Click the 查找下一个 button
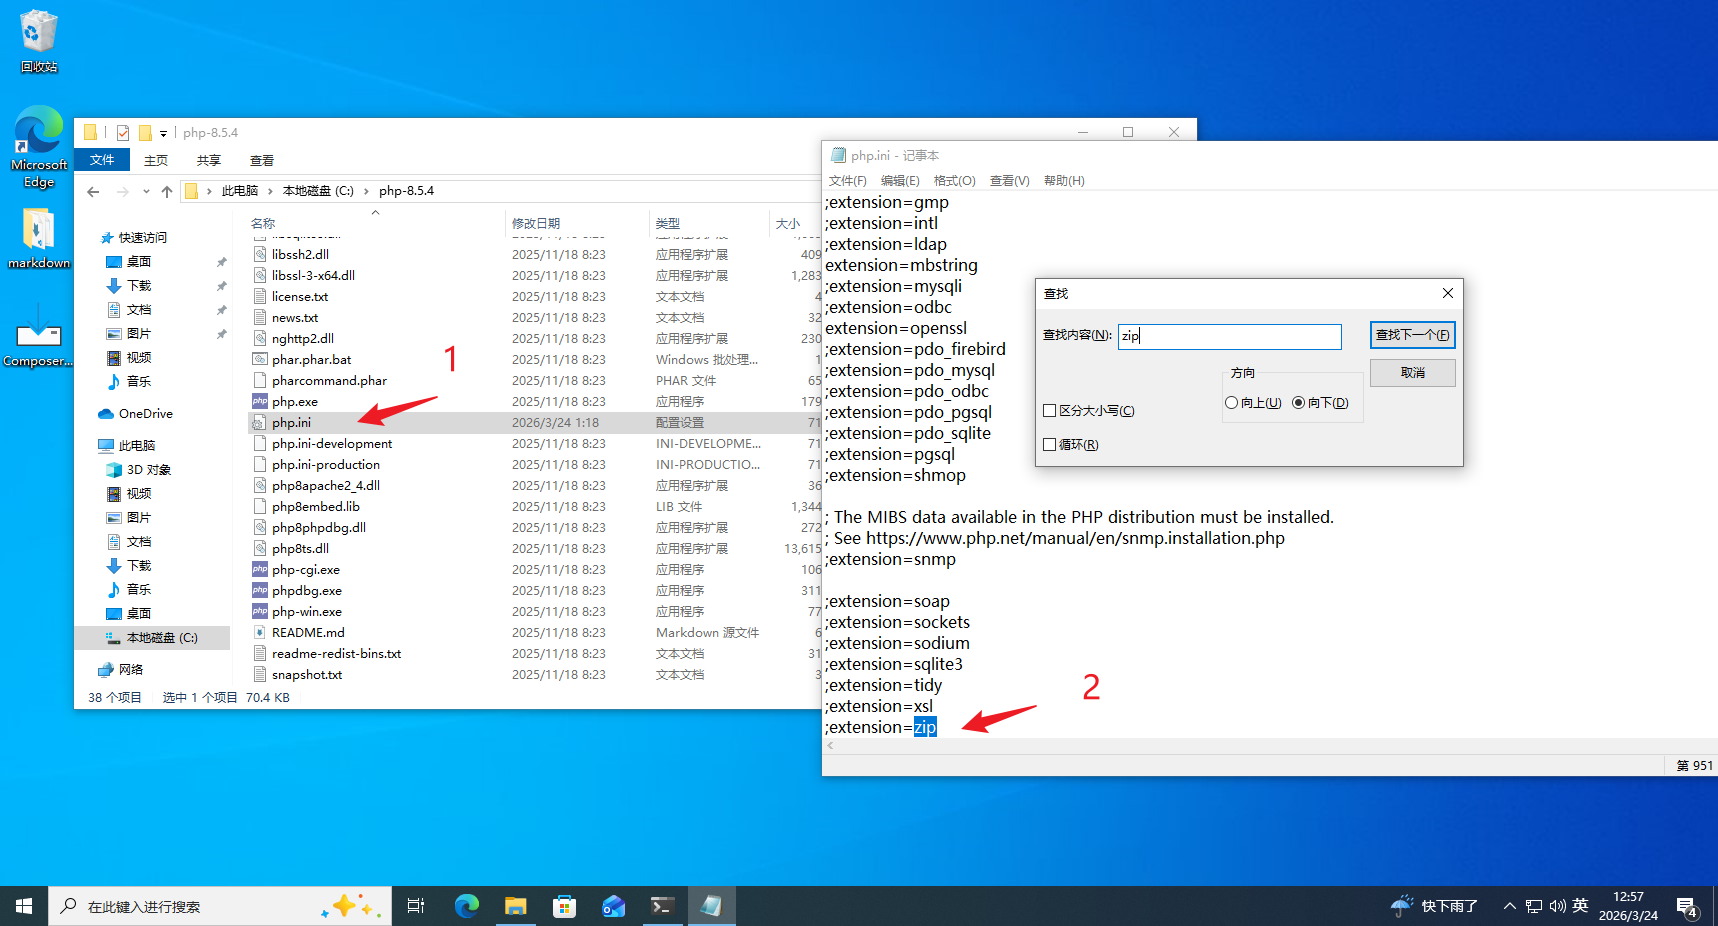 1412,335
